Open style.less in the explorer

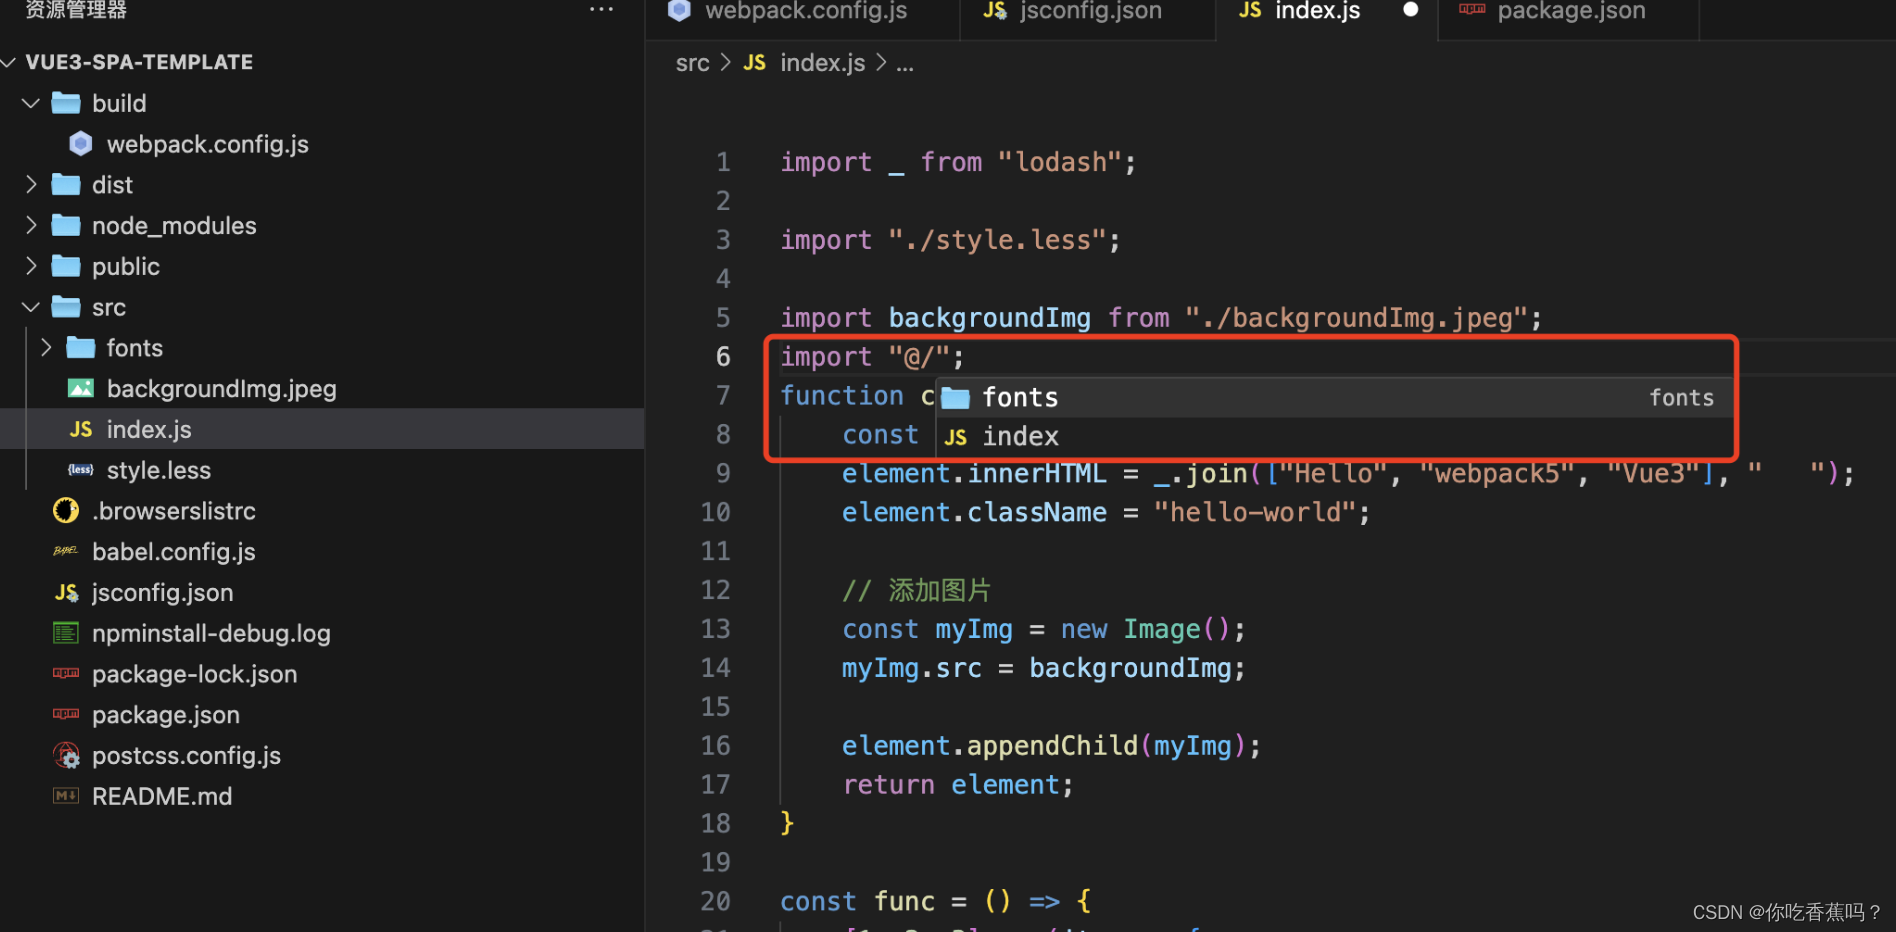pos(159,470)
